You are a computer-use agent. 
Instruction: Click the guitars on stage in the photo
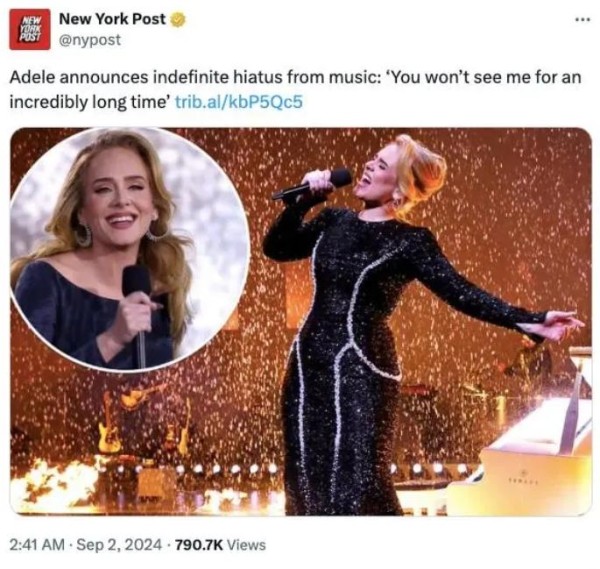tap(143, 419)
